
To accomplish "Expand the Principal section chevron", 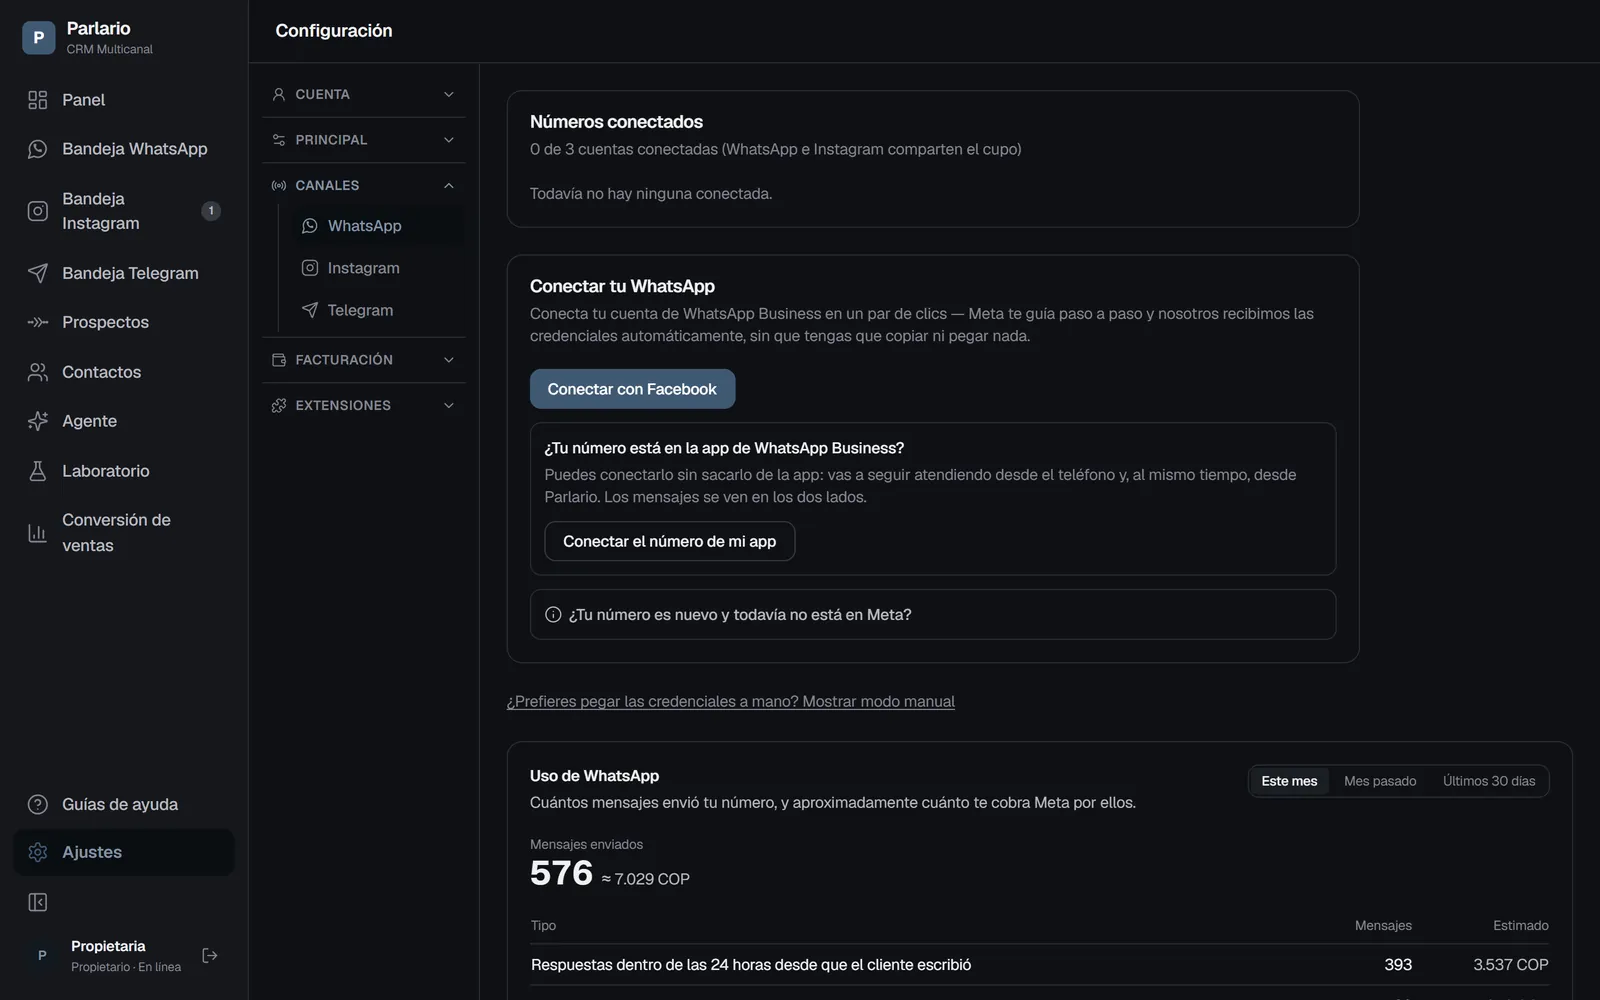I will tap(449, 140).
